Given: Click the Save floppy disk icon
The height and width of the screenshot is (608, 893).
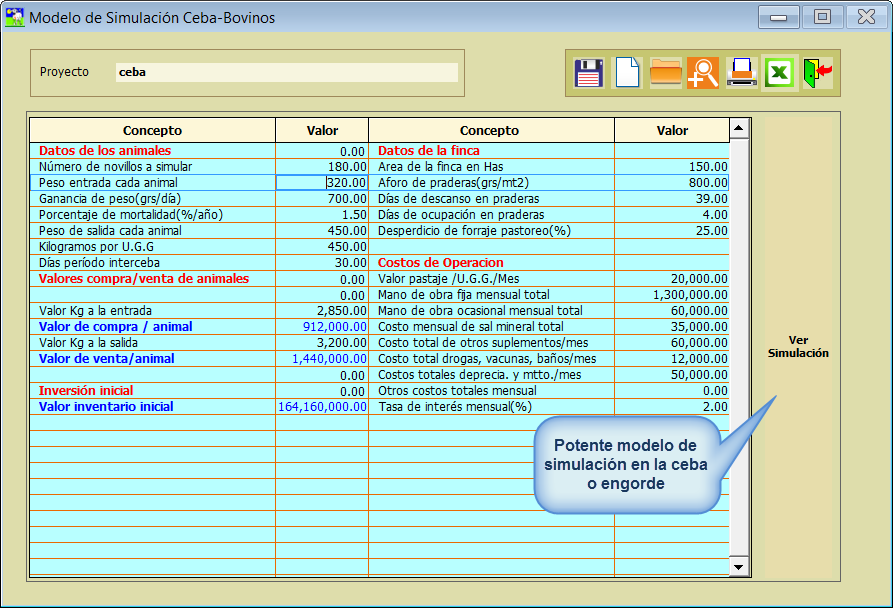Looking at the screenshot, I should 589,73.
